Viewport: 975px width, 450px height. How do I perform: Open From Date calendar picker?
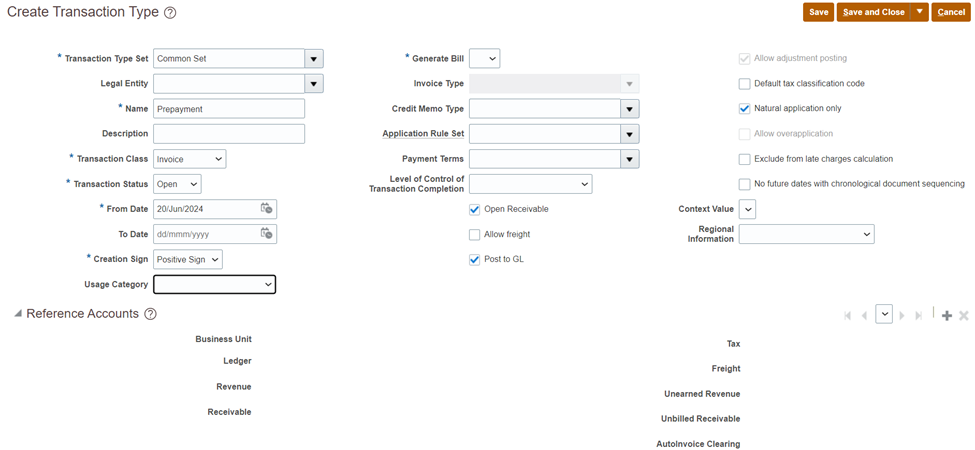coord(266,209)
